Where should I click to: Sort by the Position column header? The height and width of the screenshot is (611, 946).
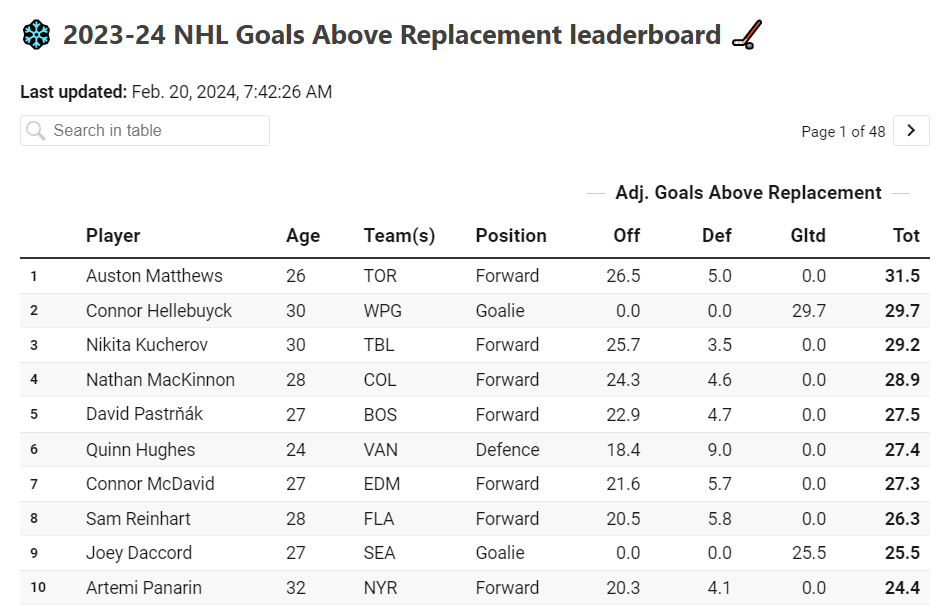510,236
